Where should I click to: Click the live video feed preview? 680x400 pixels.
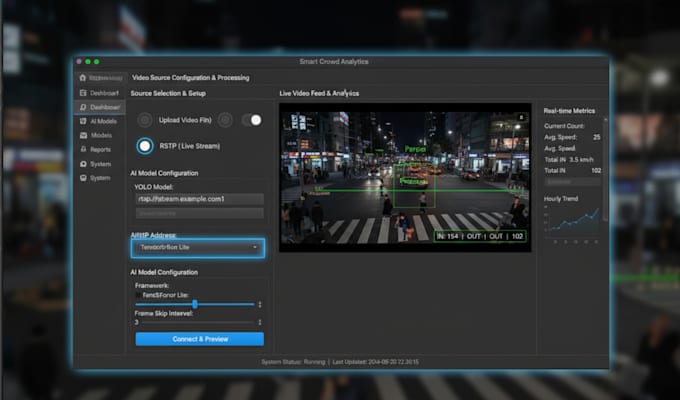pos(405,177)
